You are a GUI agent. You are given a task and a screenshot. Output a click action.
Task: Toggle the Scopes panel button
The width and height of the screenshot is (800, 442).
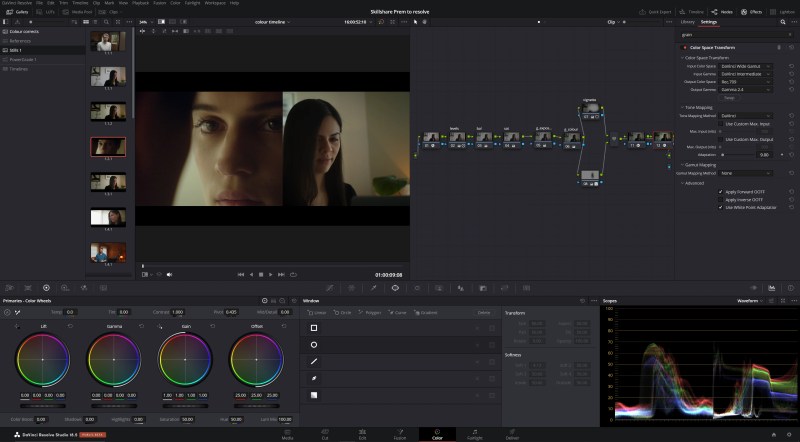771,288
